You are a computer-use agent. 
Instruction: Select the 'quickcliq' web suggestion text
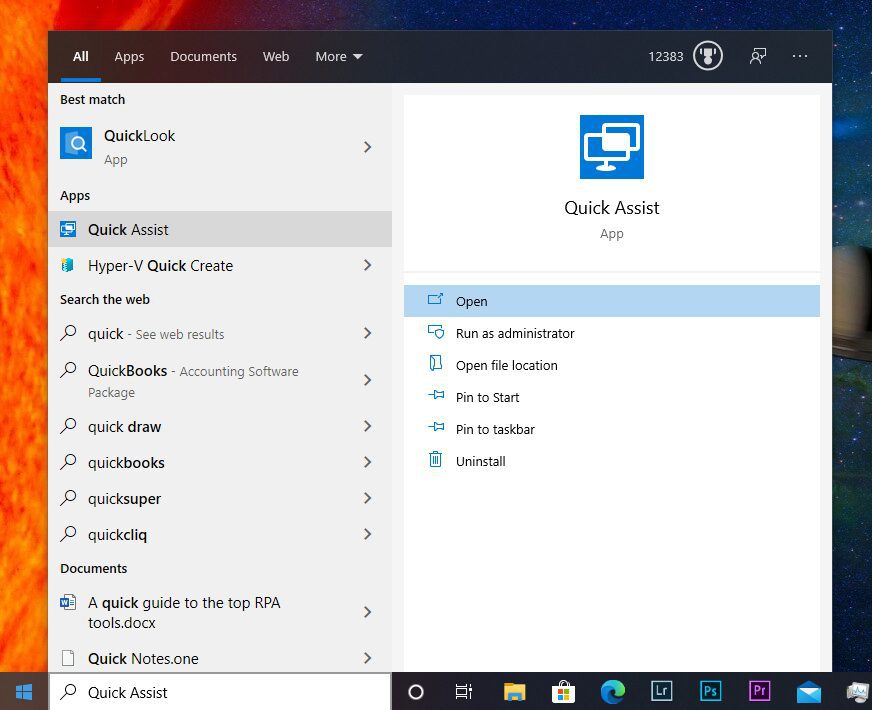pyautogui.click(x=117, y=535)
